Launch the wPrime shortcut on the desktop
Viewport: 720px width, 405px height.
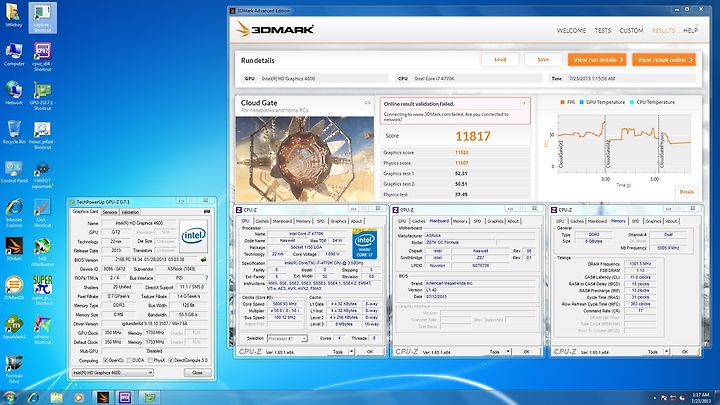[x=42, y=330]
